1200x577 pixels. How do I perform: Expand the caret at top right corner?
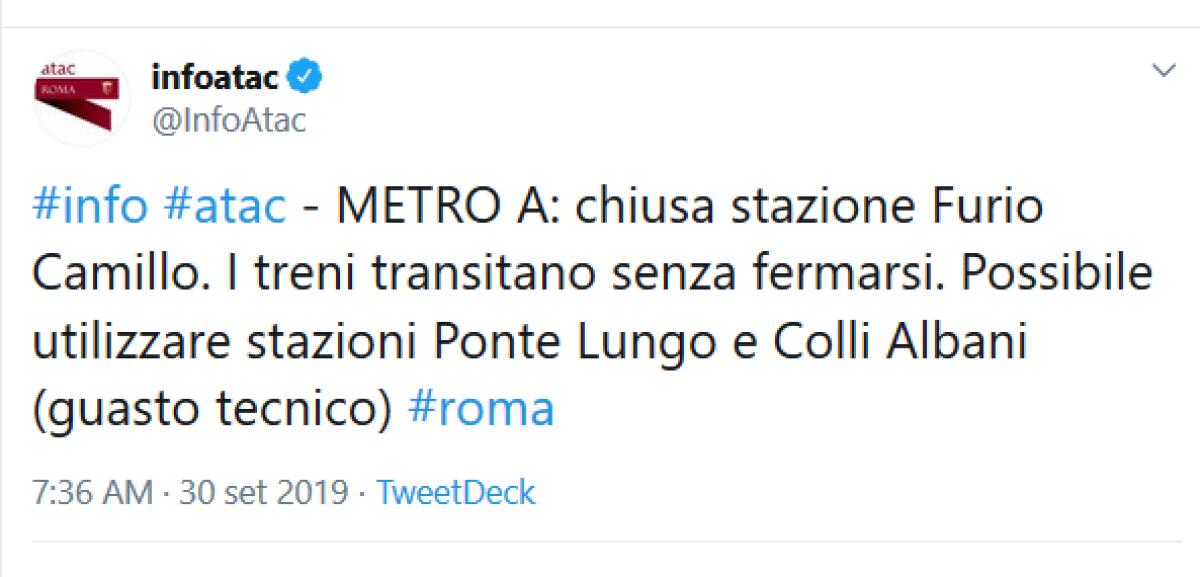pyautogui.click(x=1162, y=70)
